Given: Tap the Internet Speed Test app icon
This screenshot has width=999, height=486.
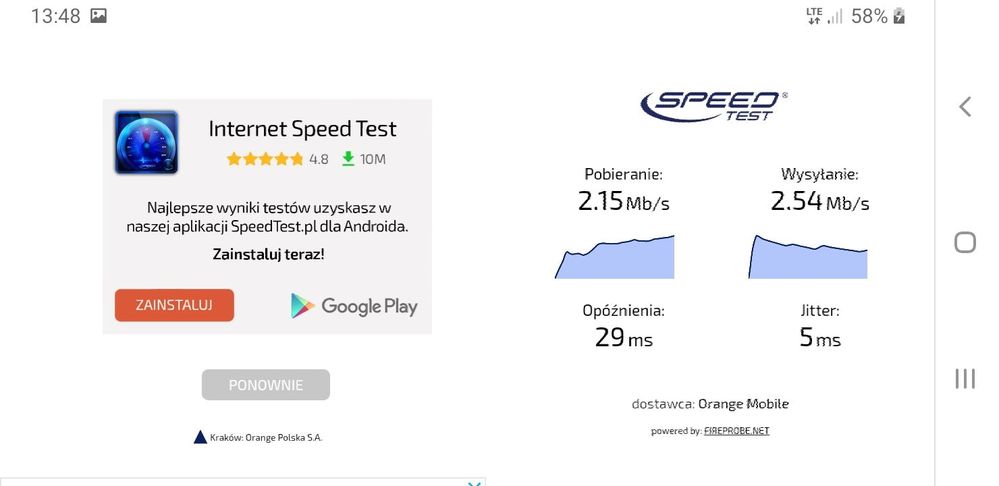Looking at the screenshot, I should point(146,142).
